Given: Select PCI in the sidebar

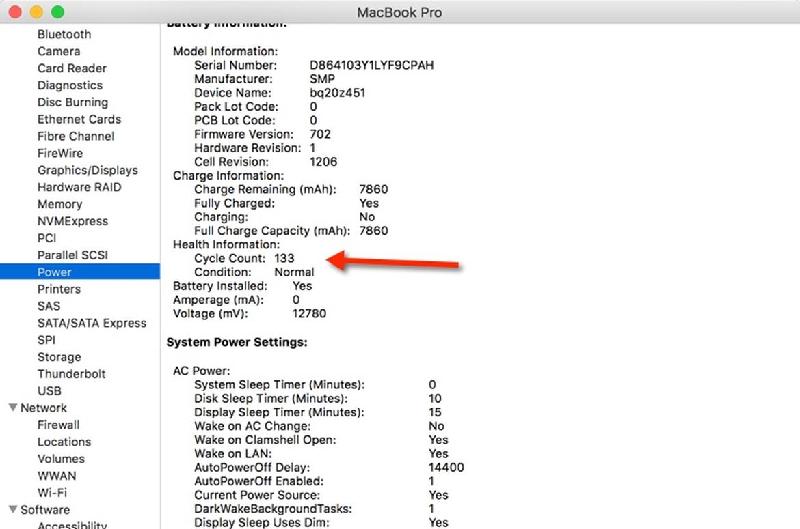Looking at the screenshot, I should 46,238.
